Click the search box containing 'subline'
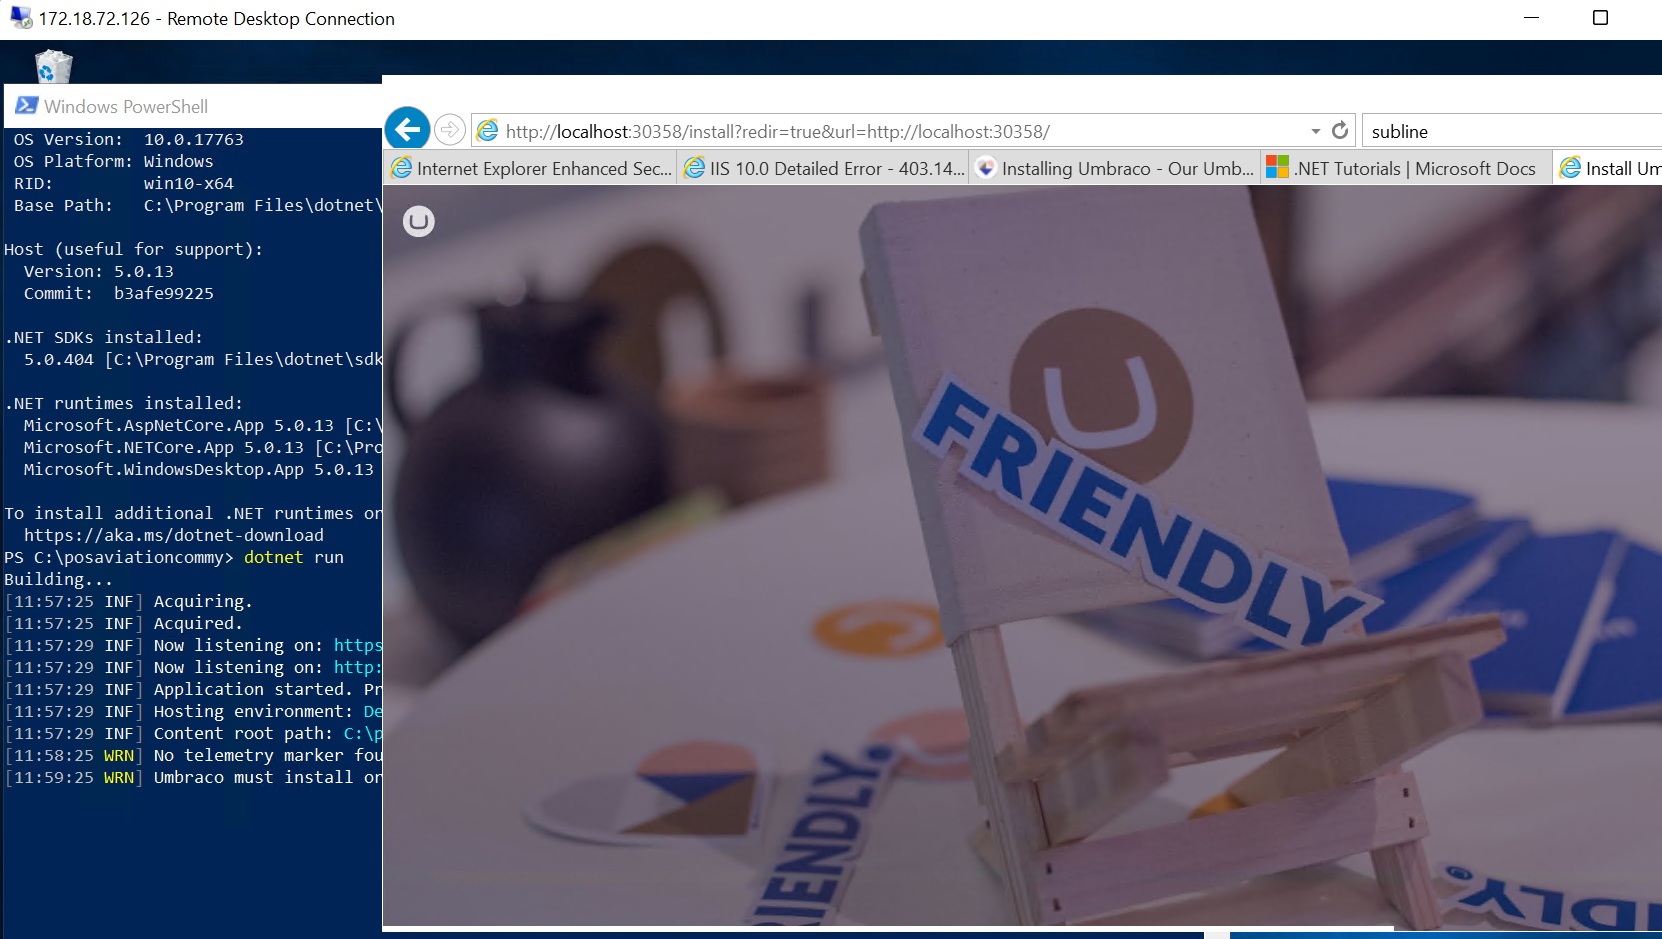This screenshot has height=939, width=1662. tap(1512, 131)
